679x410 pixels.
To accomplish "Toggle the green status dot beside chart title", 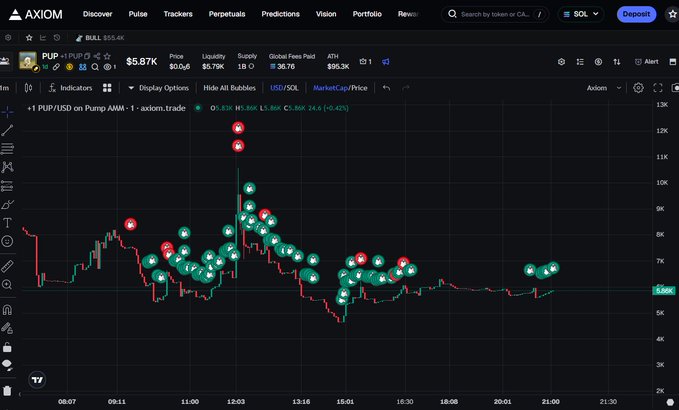I will 198,108.
